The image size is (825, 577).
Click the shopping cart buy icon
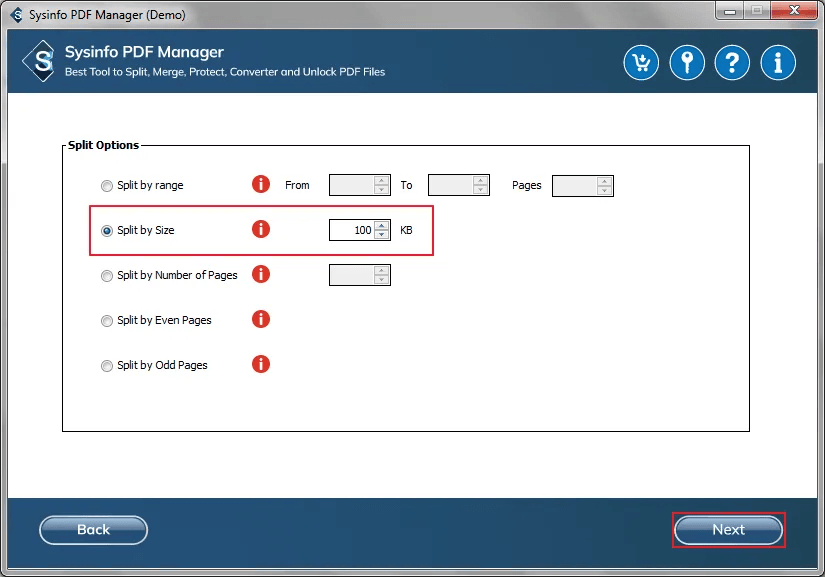point(641,63)
